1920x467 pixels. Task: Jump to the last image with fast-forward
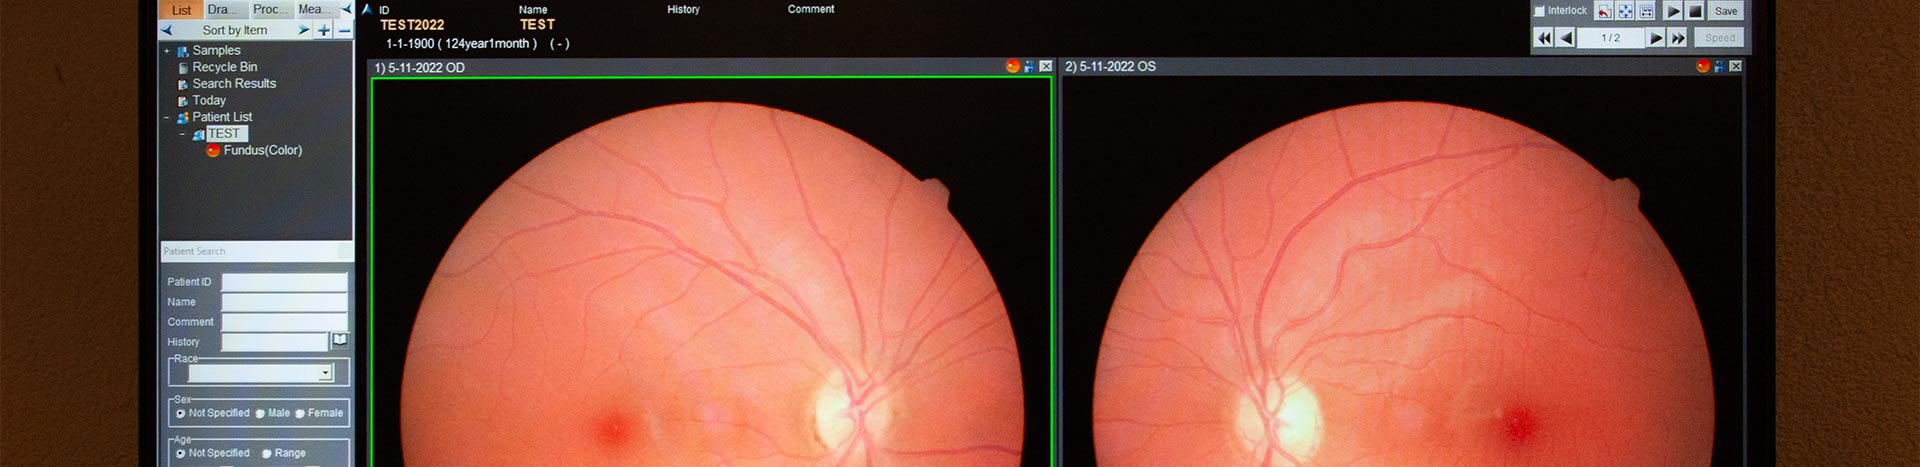point(1678,38)
